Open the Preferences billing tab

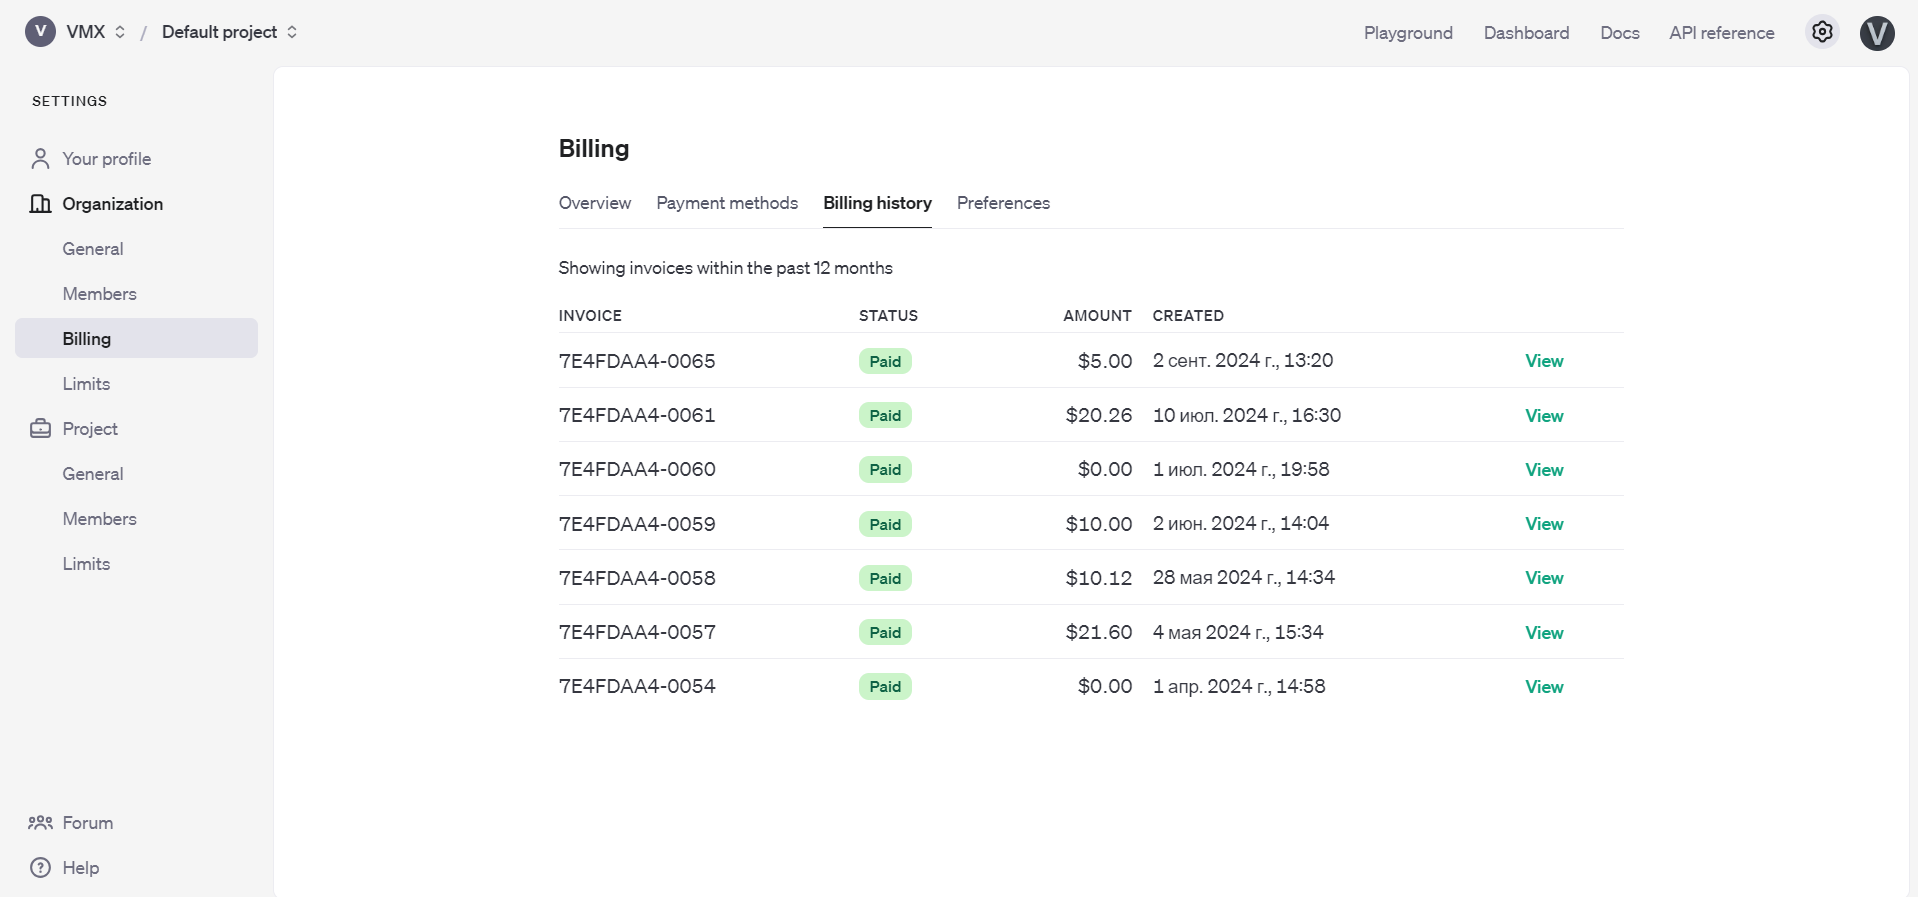coord(1003,203)
